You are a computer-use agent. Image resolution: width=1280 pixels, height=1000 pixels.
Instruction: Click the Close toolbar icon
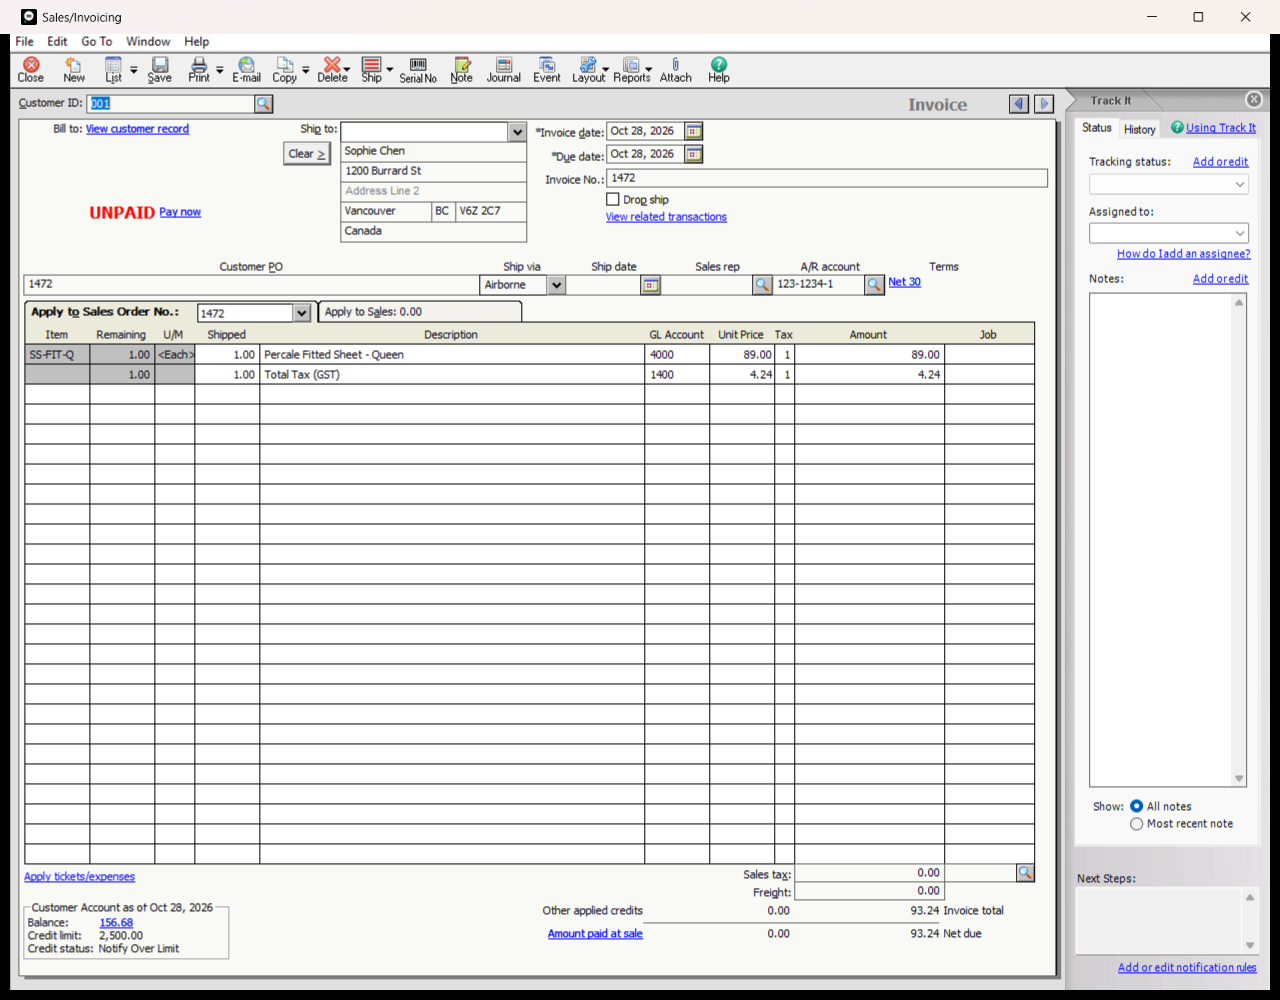(30, 70)
